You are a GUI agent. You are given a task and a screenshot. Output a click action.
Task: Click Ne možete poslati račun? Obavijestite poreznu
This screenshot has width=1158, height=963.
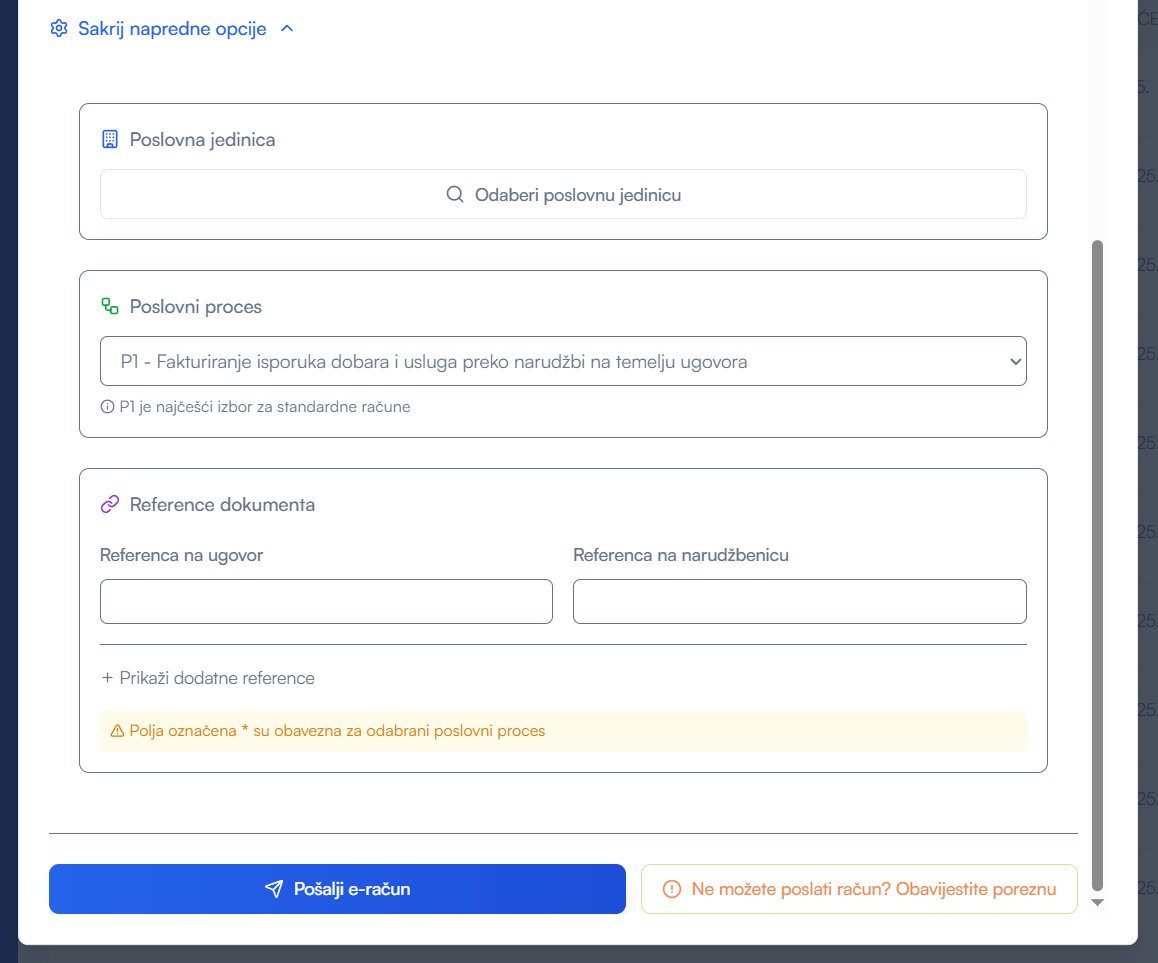[859, 889]
